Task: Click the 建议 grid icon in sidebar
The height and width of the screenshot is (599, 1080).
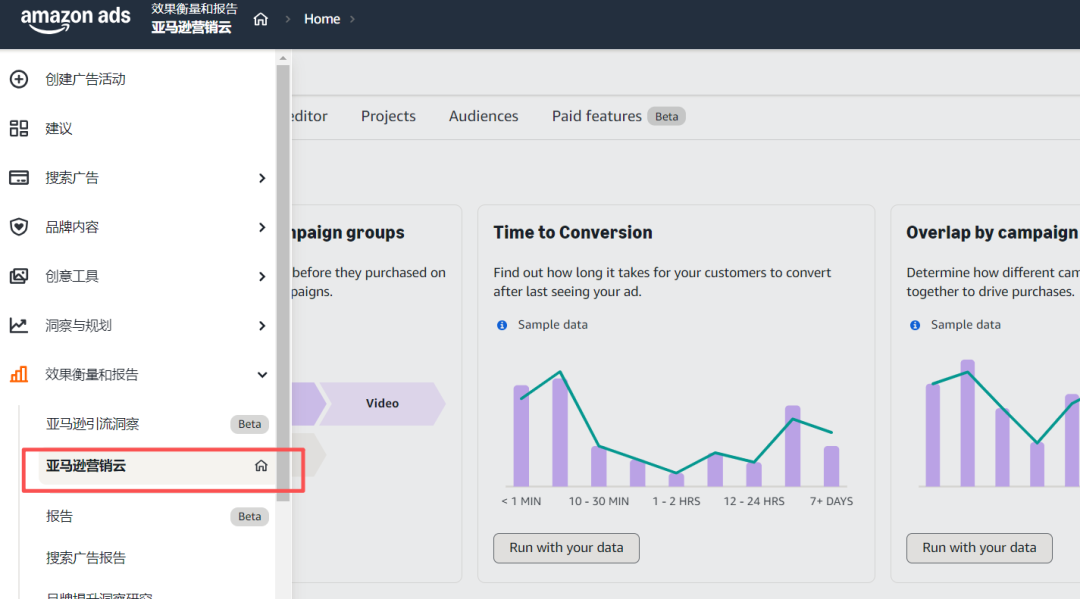Action: pyautogui.click(x=19, y=128)
